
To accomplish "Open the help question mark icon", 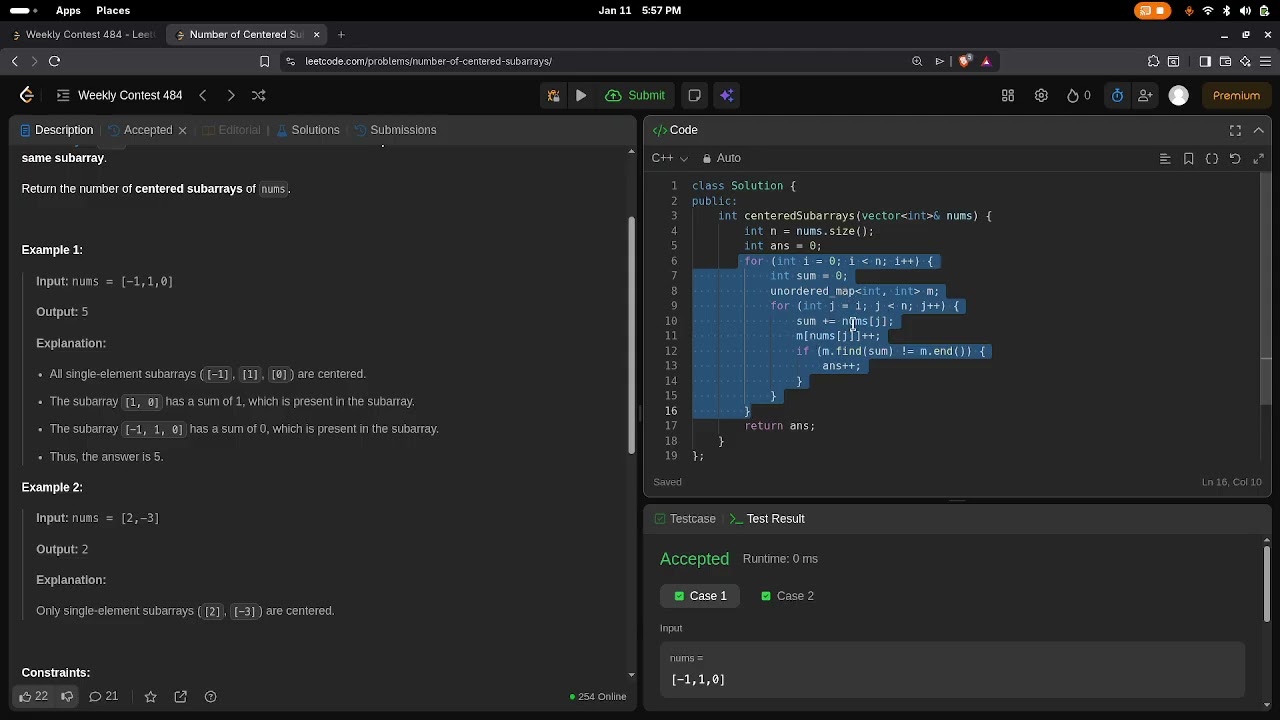I will 211,697.
